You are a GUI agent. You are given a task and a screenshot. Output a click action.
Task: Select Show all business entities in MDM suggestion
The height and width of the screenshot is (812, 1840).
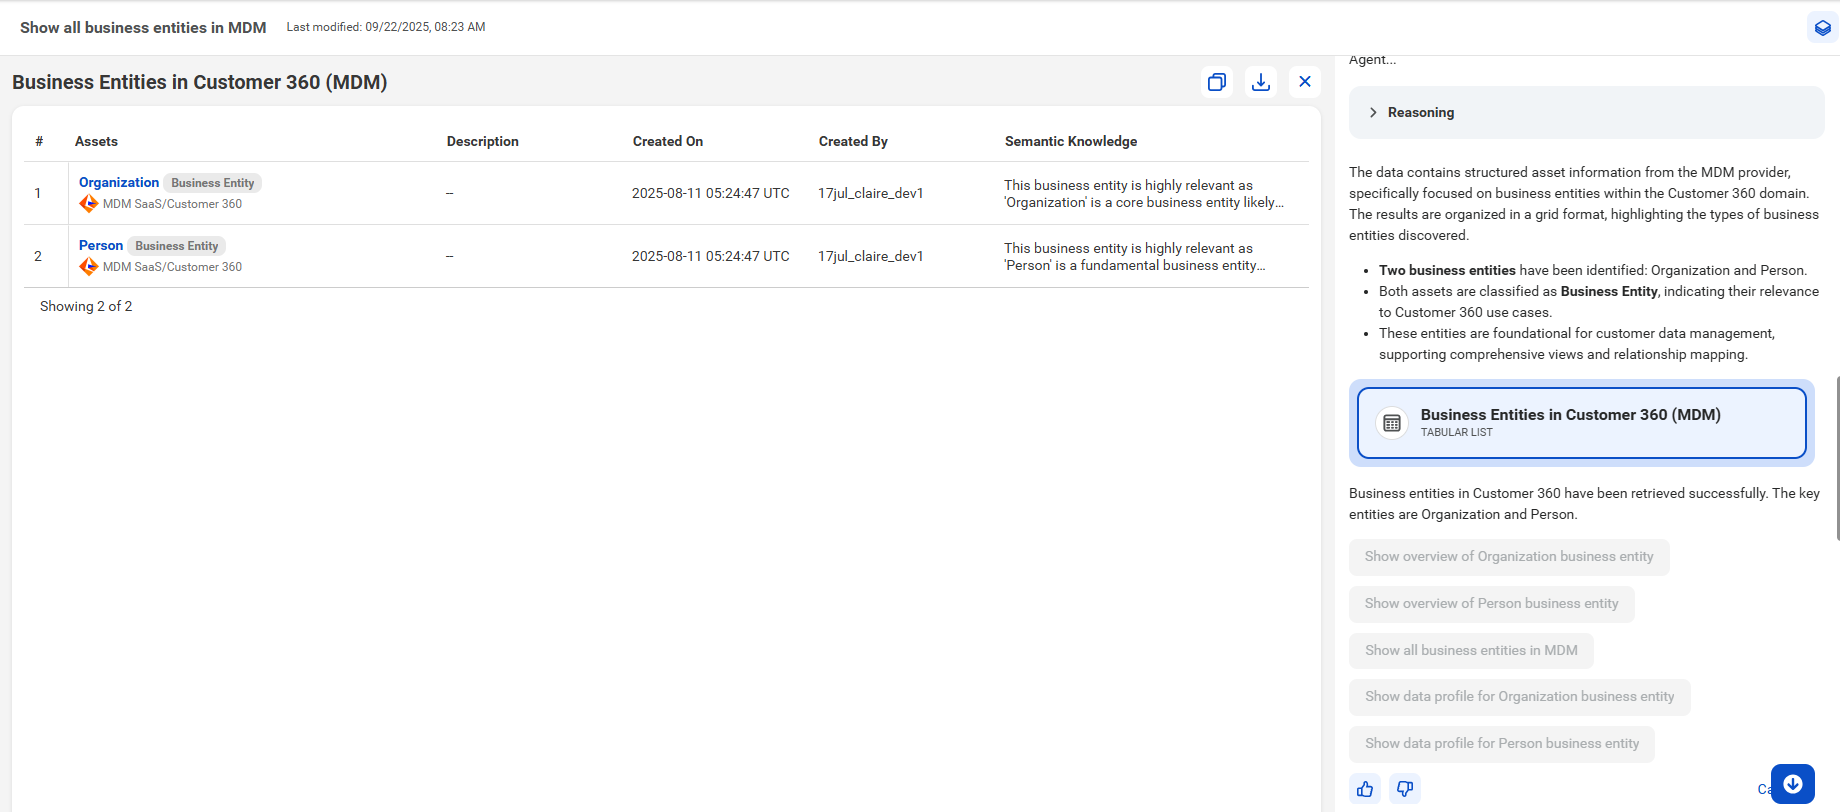(x=1471, y=651)
